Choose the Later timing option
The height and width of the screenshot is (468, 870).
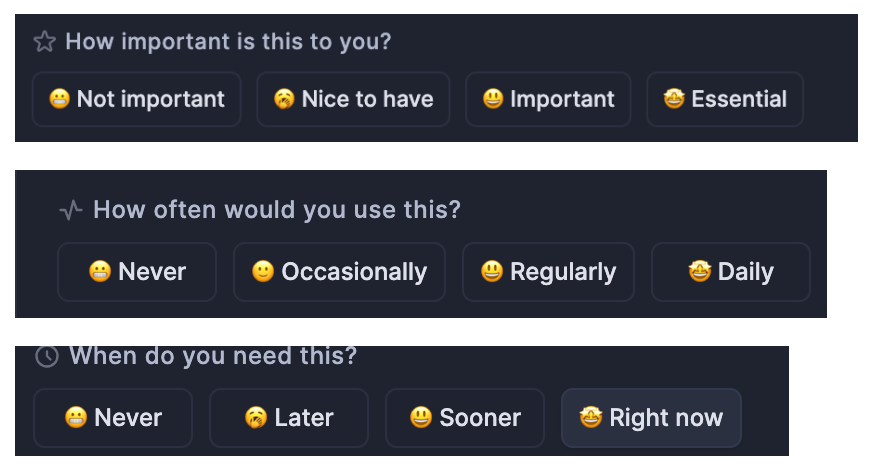tap(289, 418)
